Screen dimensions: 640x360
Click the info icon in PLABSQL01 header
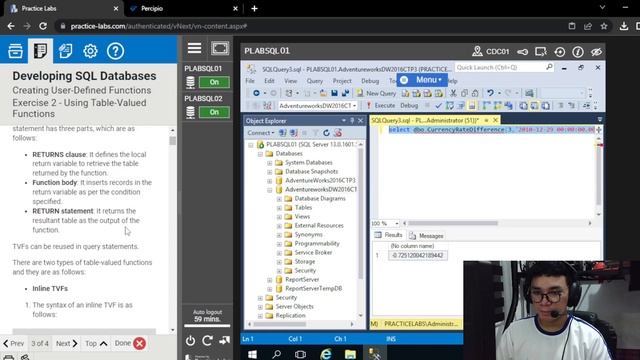(x=578, y=51)
